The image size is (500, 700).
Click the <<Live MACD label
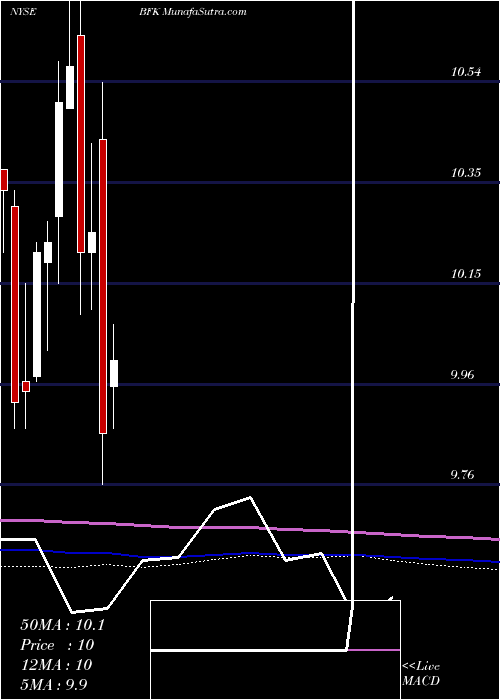[x=421, y=674]
